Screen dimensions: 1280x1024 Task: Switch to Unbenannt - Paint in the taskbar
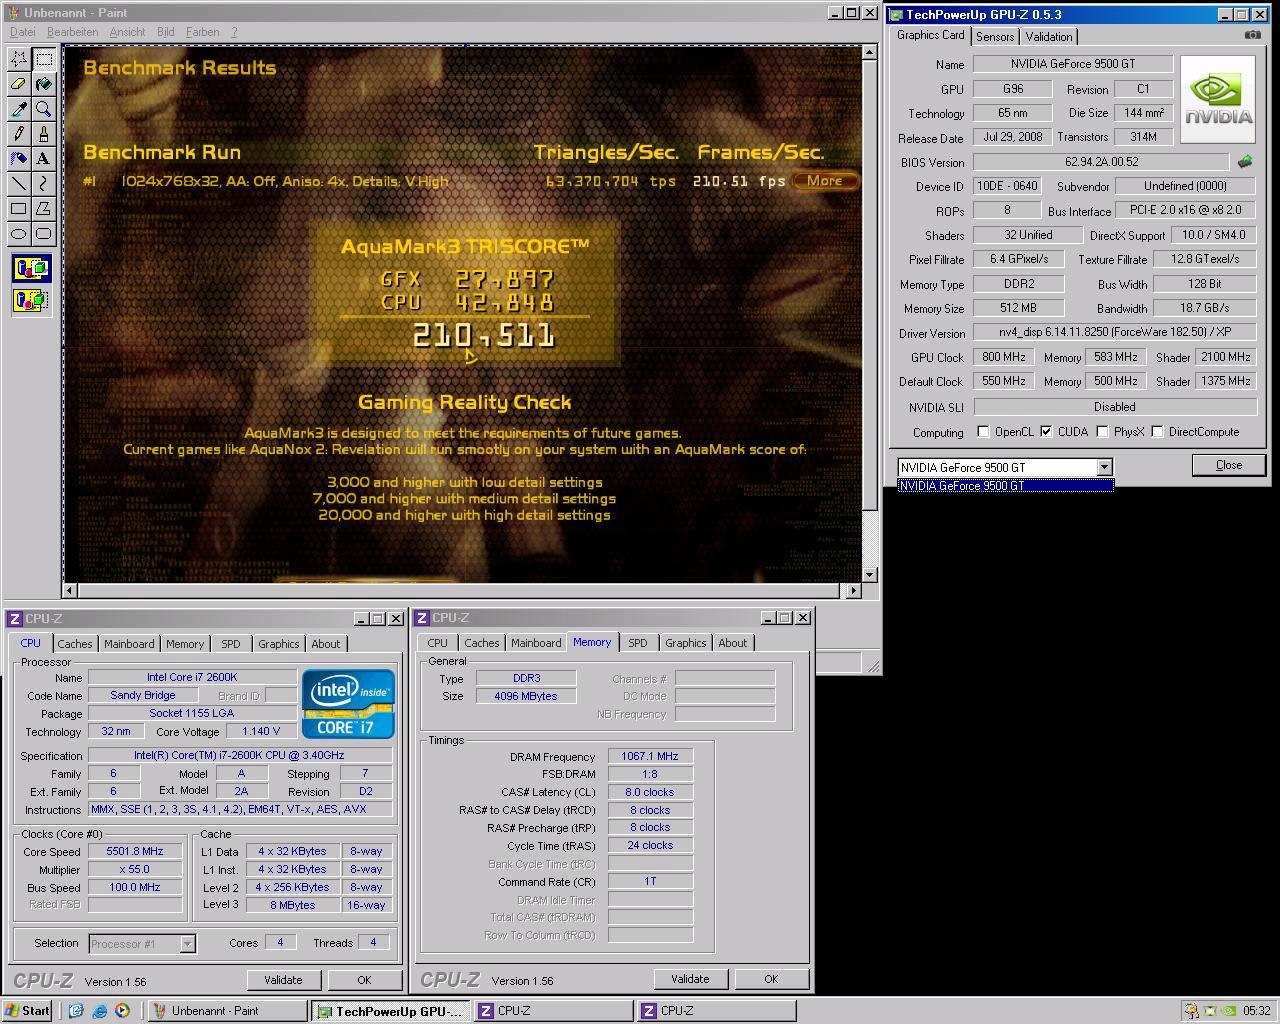[228, 1011]
